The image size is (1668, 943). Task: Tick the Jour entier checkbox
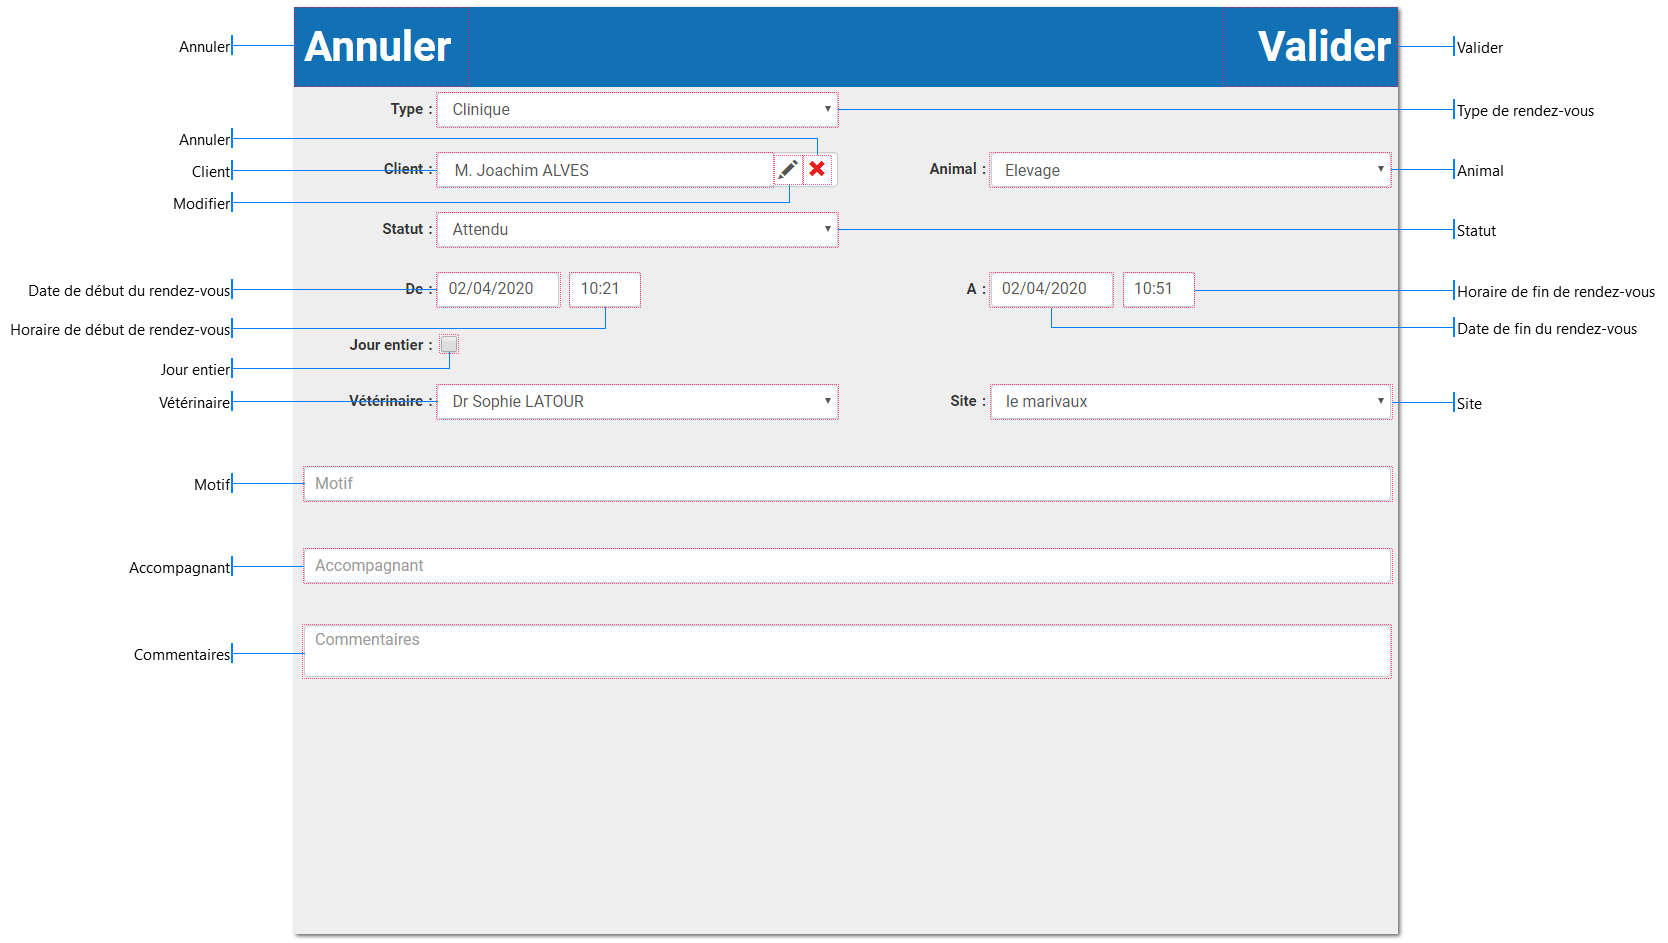449,344
